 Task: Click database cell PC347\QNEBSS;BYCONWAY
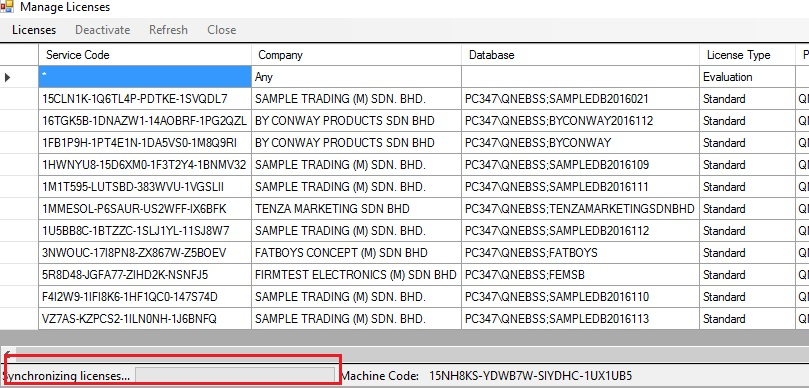tap(580, 143)
